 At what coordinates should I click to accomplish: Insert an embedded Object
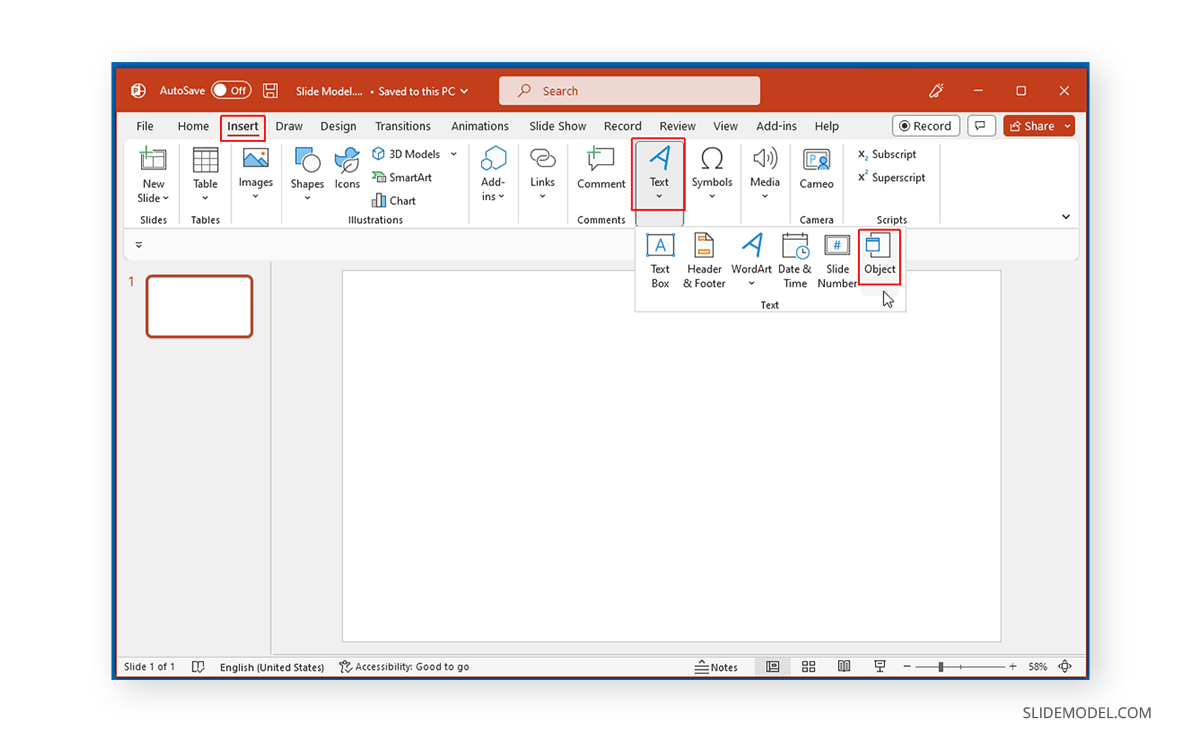(879, 258)
